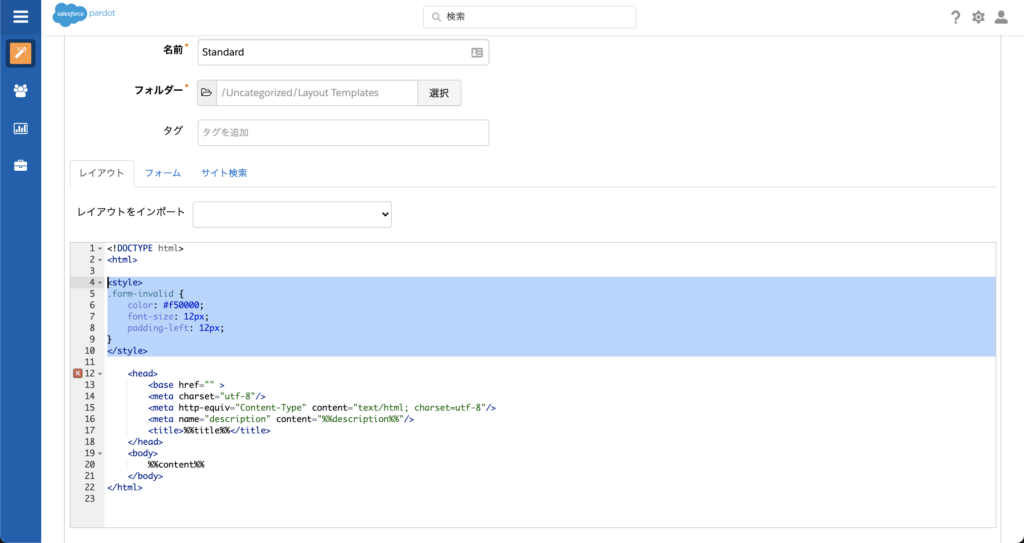Open the settings gear icon
The image size is (1024, 543).
978,17
